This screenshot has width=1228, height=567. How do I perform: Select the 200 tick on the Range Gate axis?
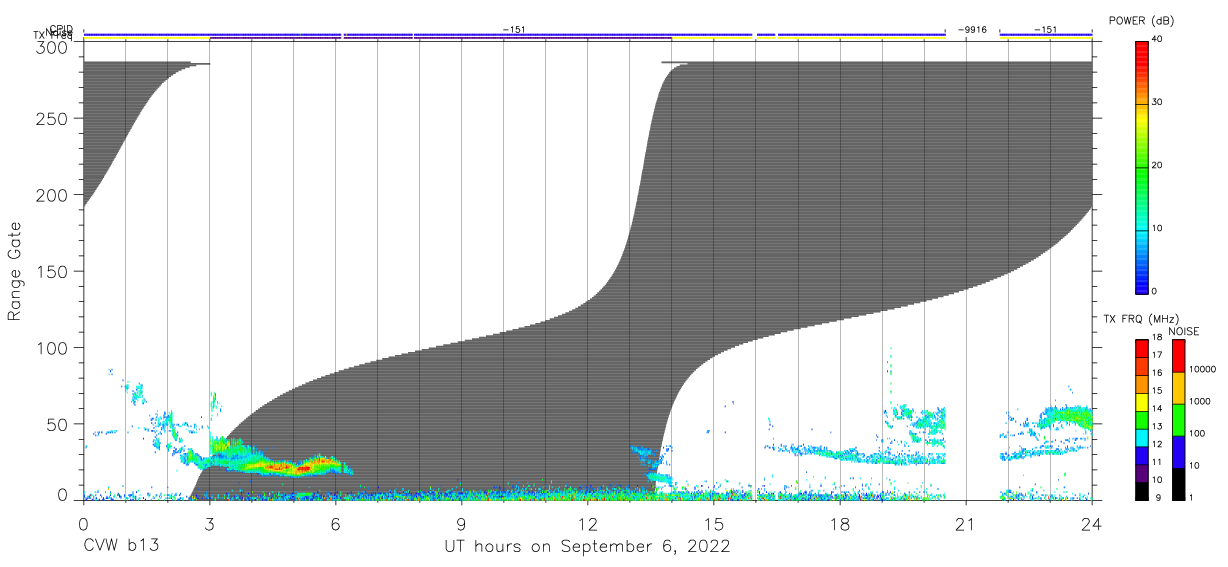(x=54, y=195)
